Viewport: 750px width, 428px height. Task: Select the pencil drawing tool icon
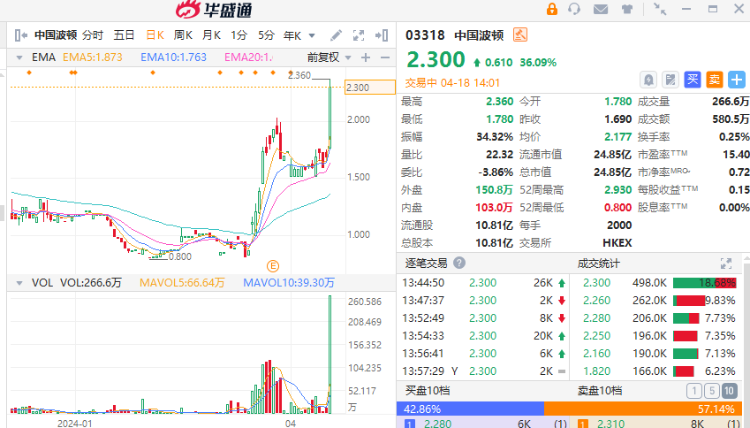point(336,35)
